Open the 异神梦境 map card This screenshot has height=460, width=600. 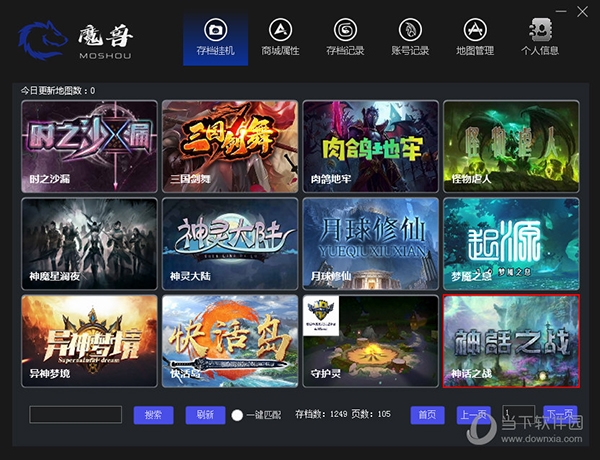[90, 341]
